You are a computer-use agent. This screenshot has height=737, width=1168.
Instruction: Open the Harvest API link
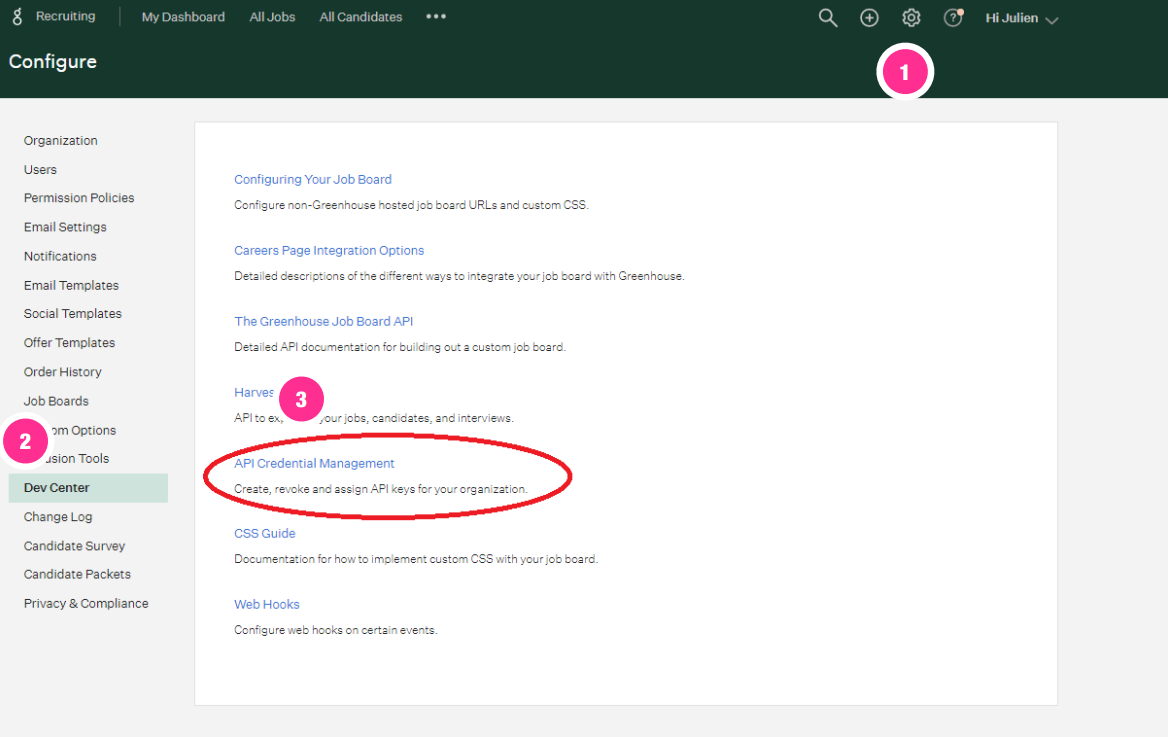254,393
